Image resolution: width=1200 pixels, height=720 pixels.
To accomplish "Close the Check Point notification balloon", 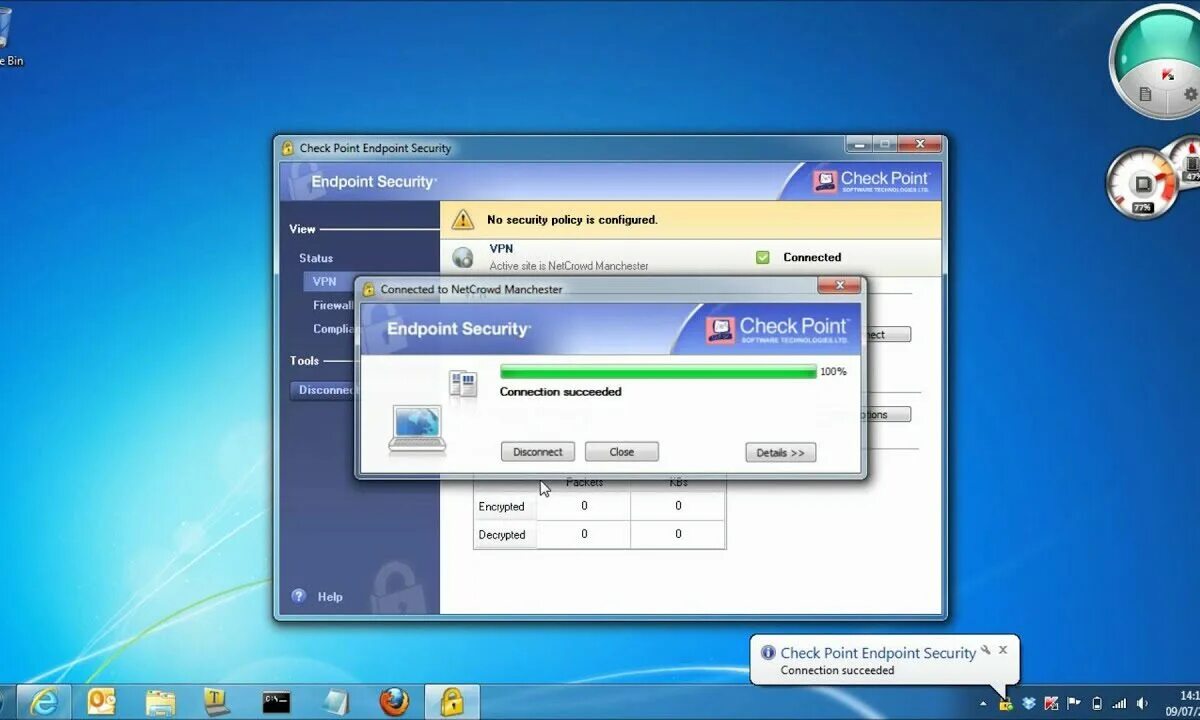I will click(x=1003, y=649).
